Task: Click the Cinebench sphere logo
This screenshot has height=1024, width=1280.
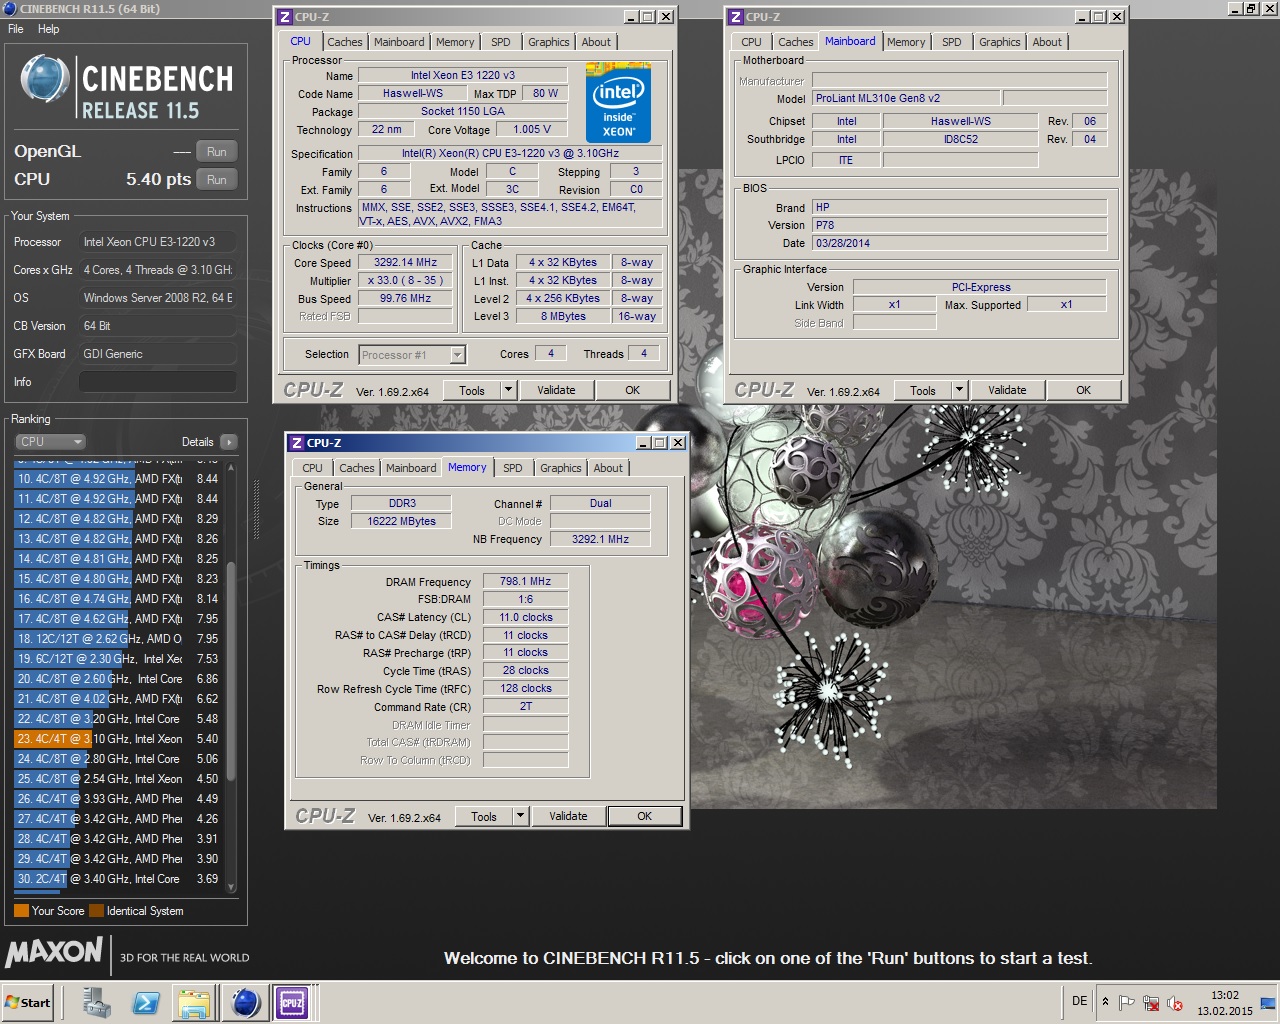Action: pyautogui.click(x=44, y=79)
